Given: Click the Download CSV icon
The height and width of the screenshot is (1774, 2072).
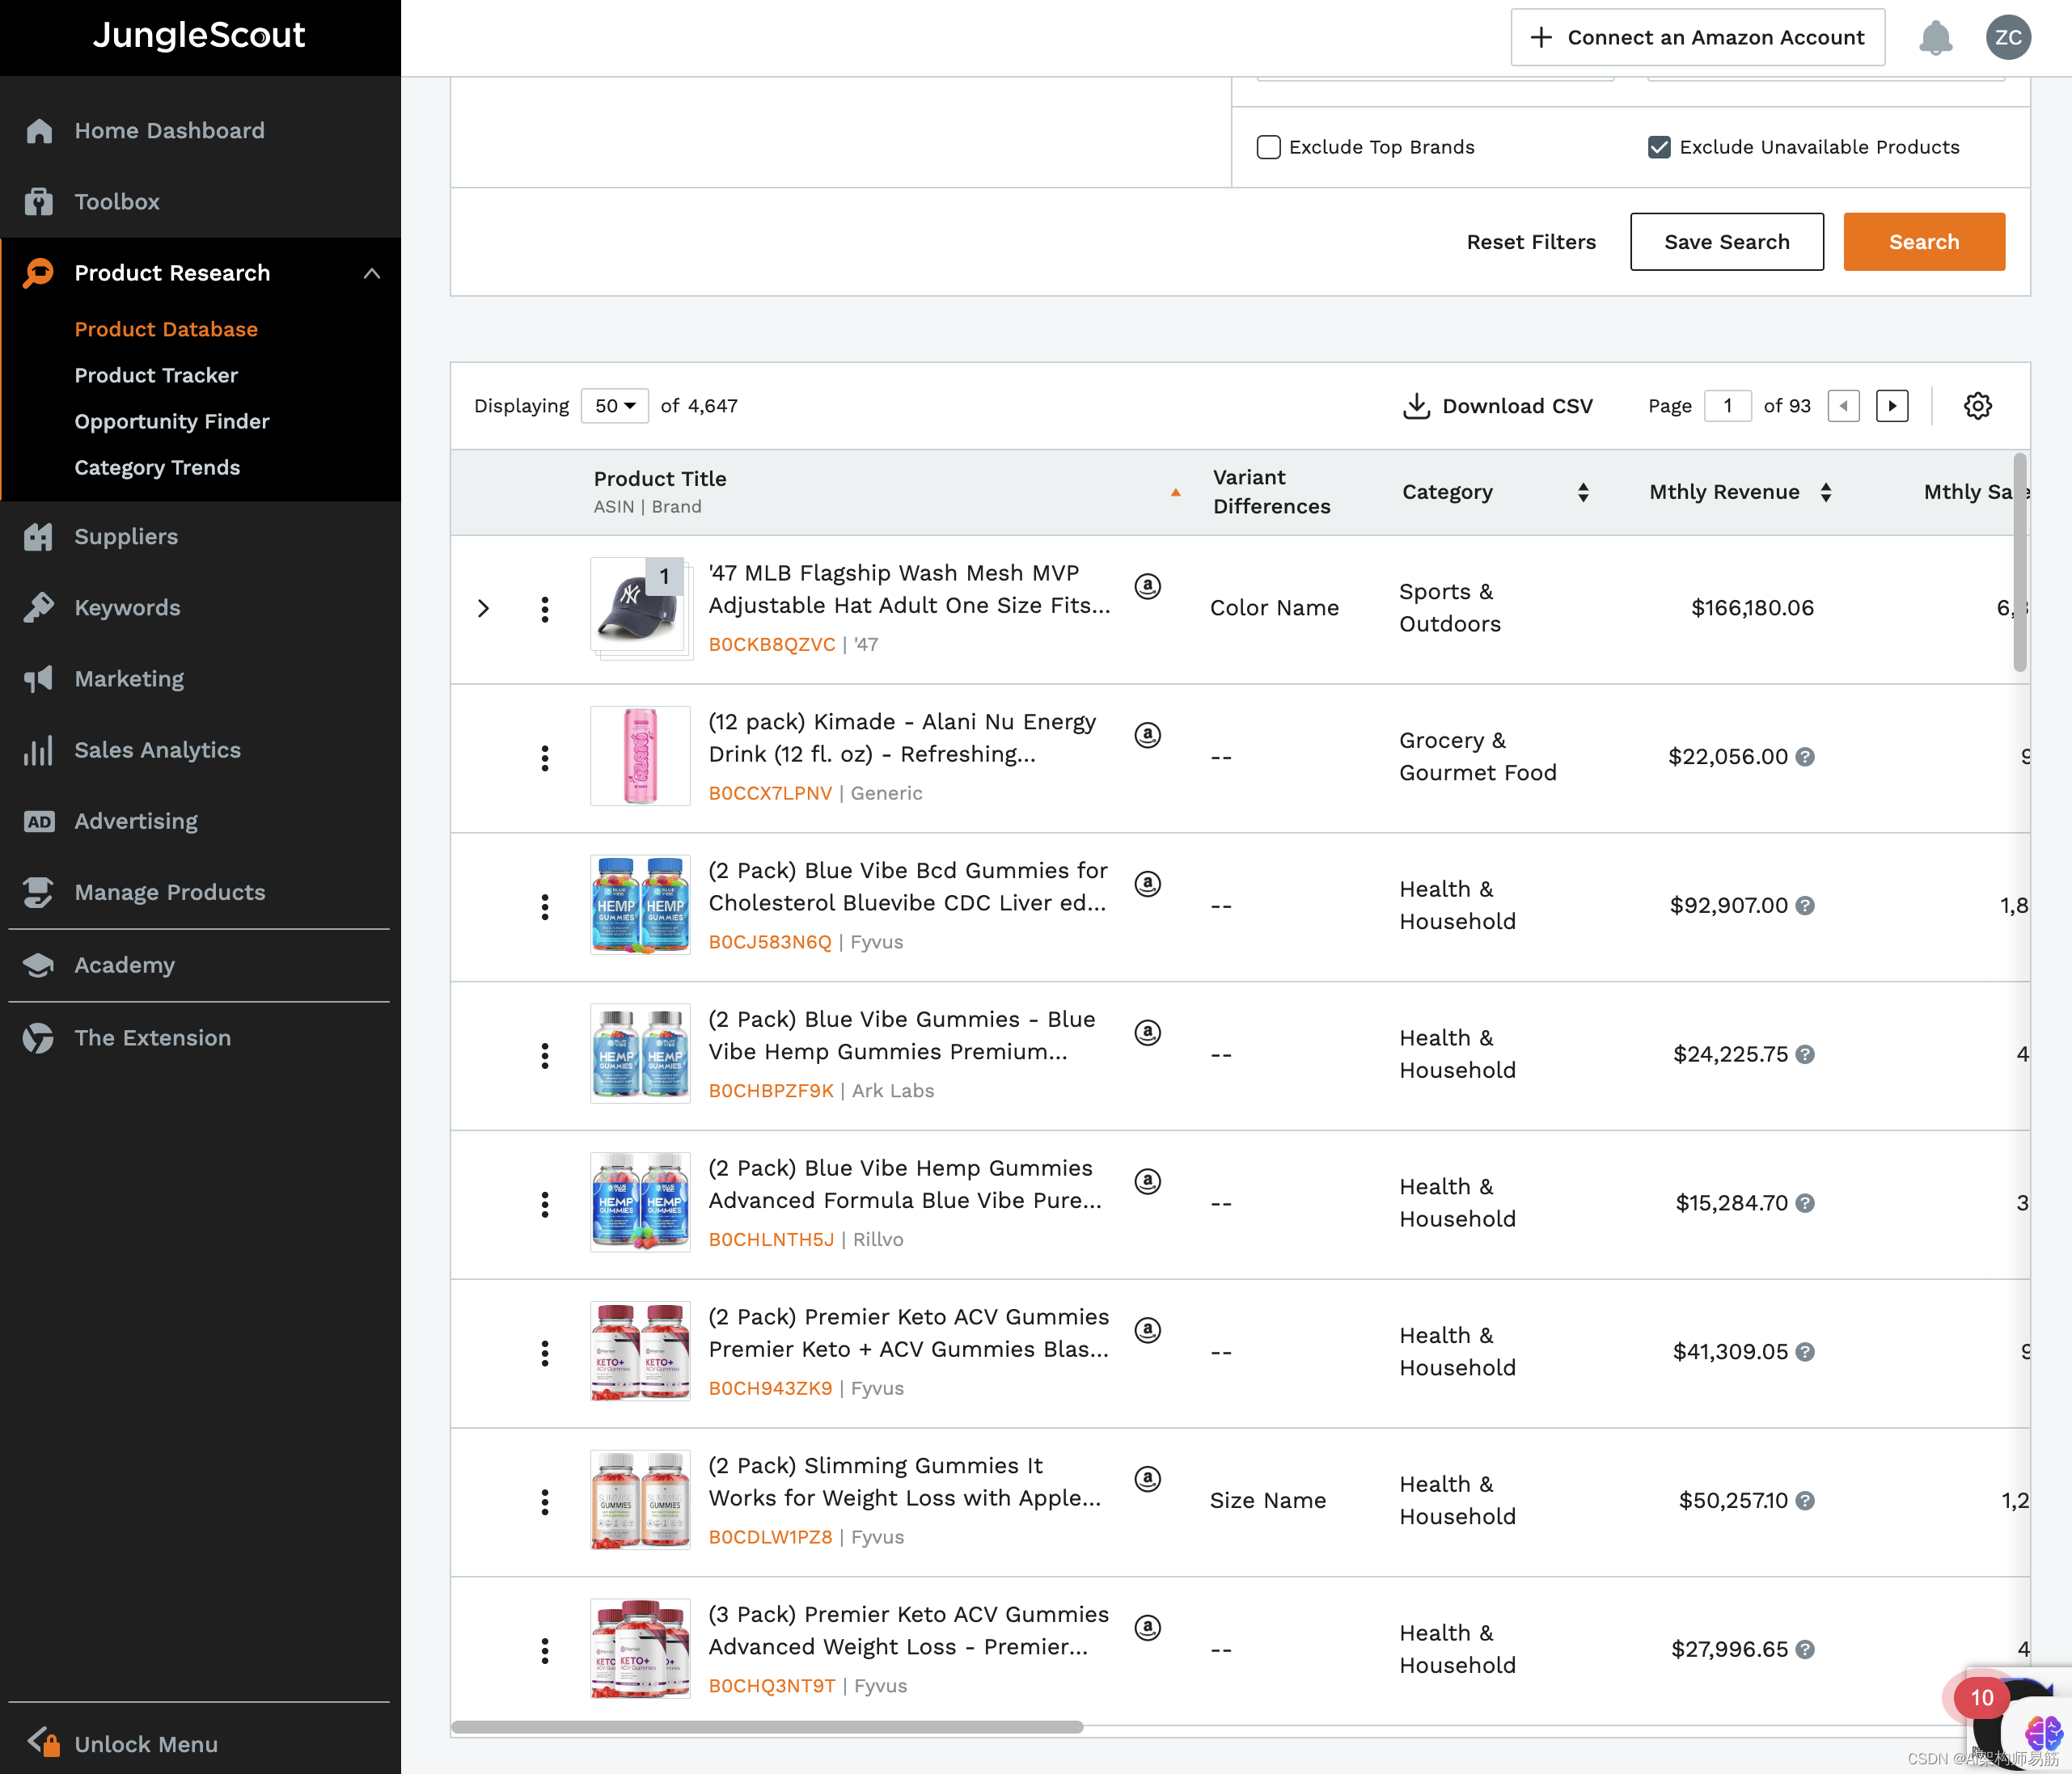Looking at the screenshot, I should 1416,406.
